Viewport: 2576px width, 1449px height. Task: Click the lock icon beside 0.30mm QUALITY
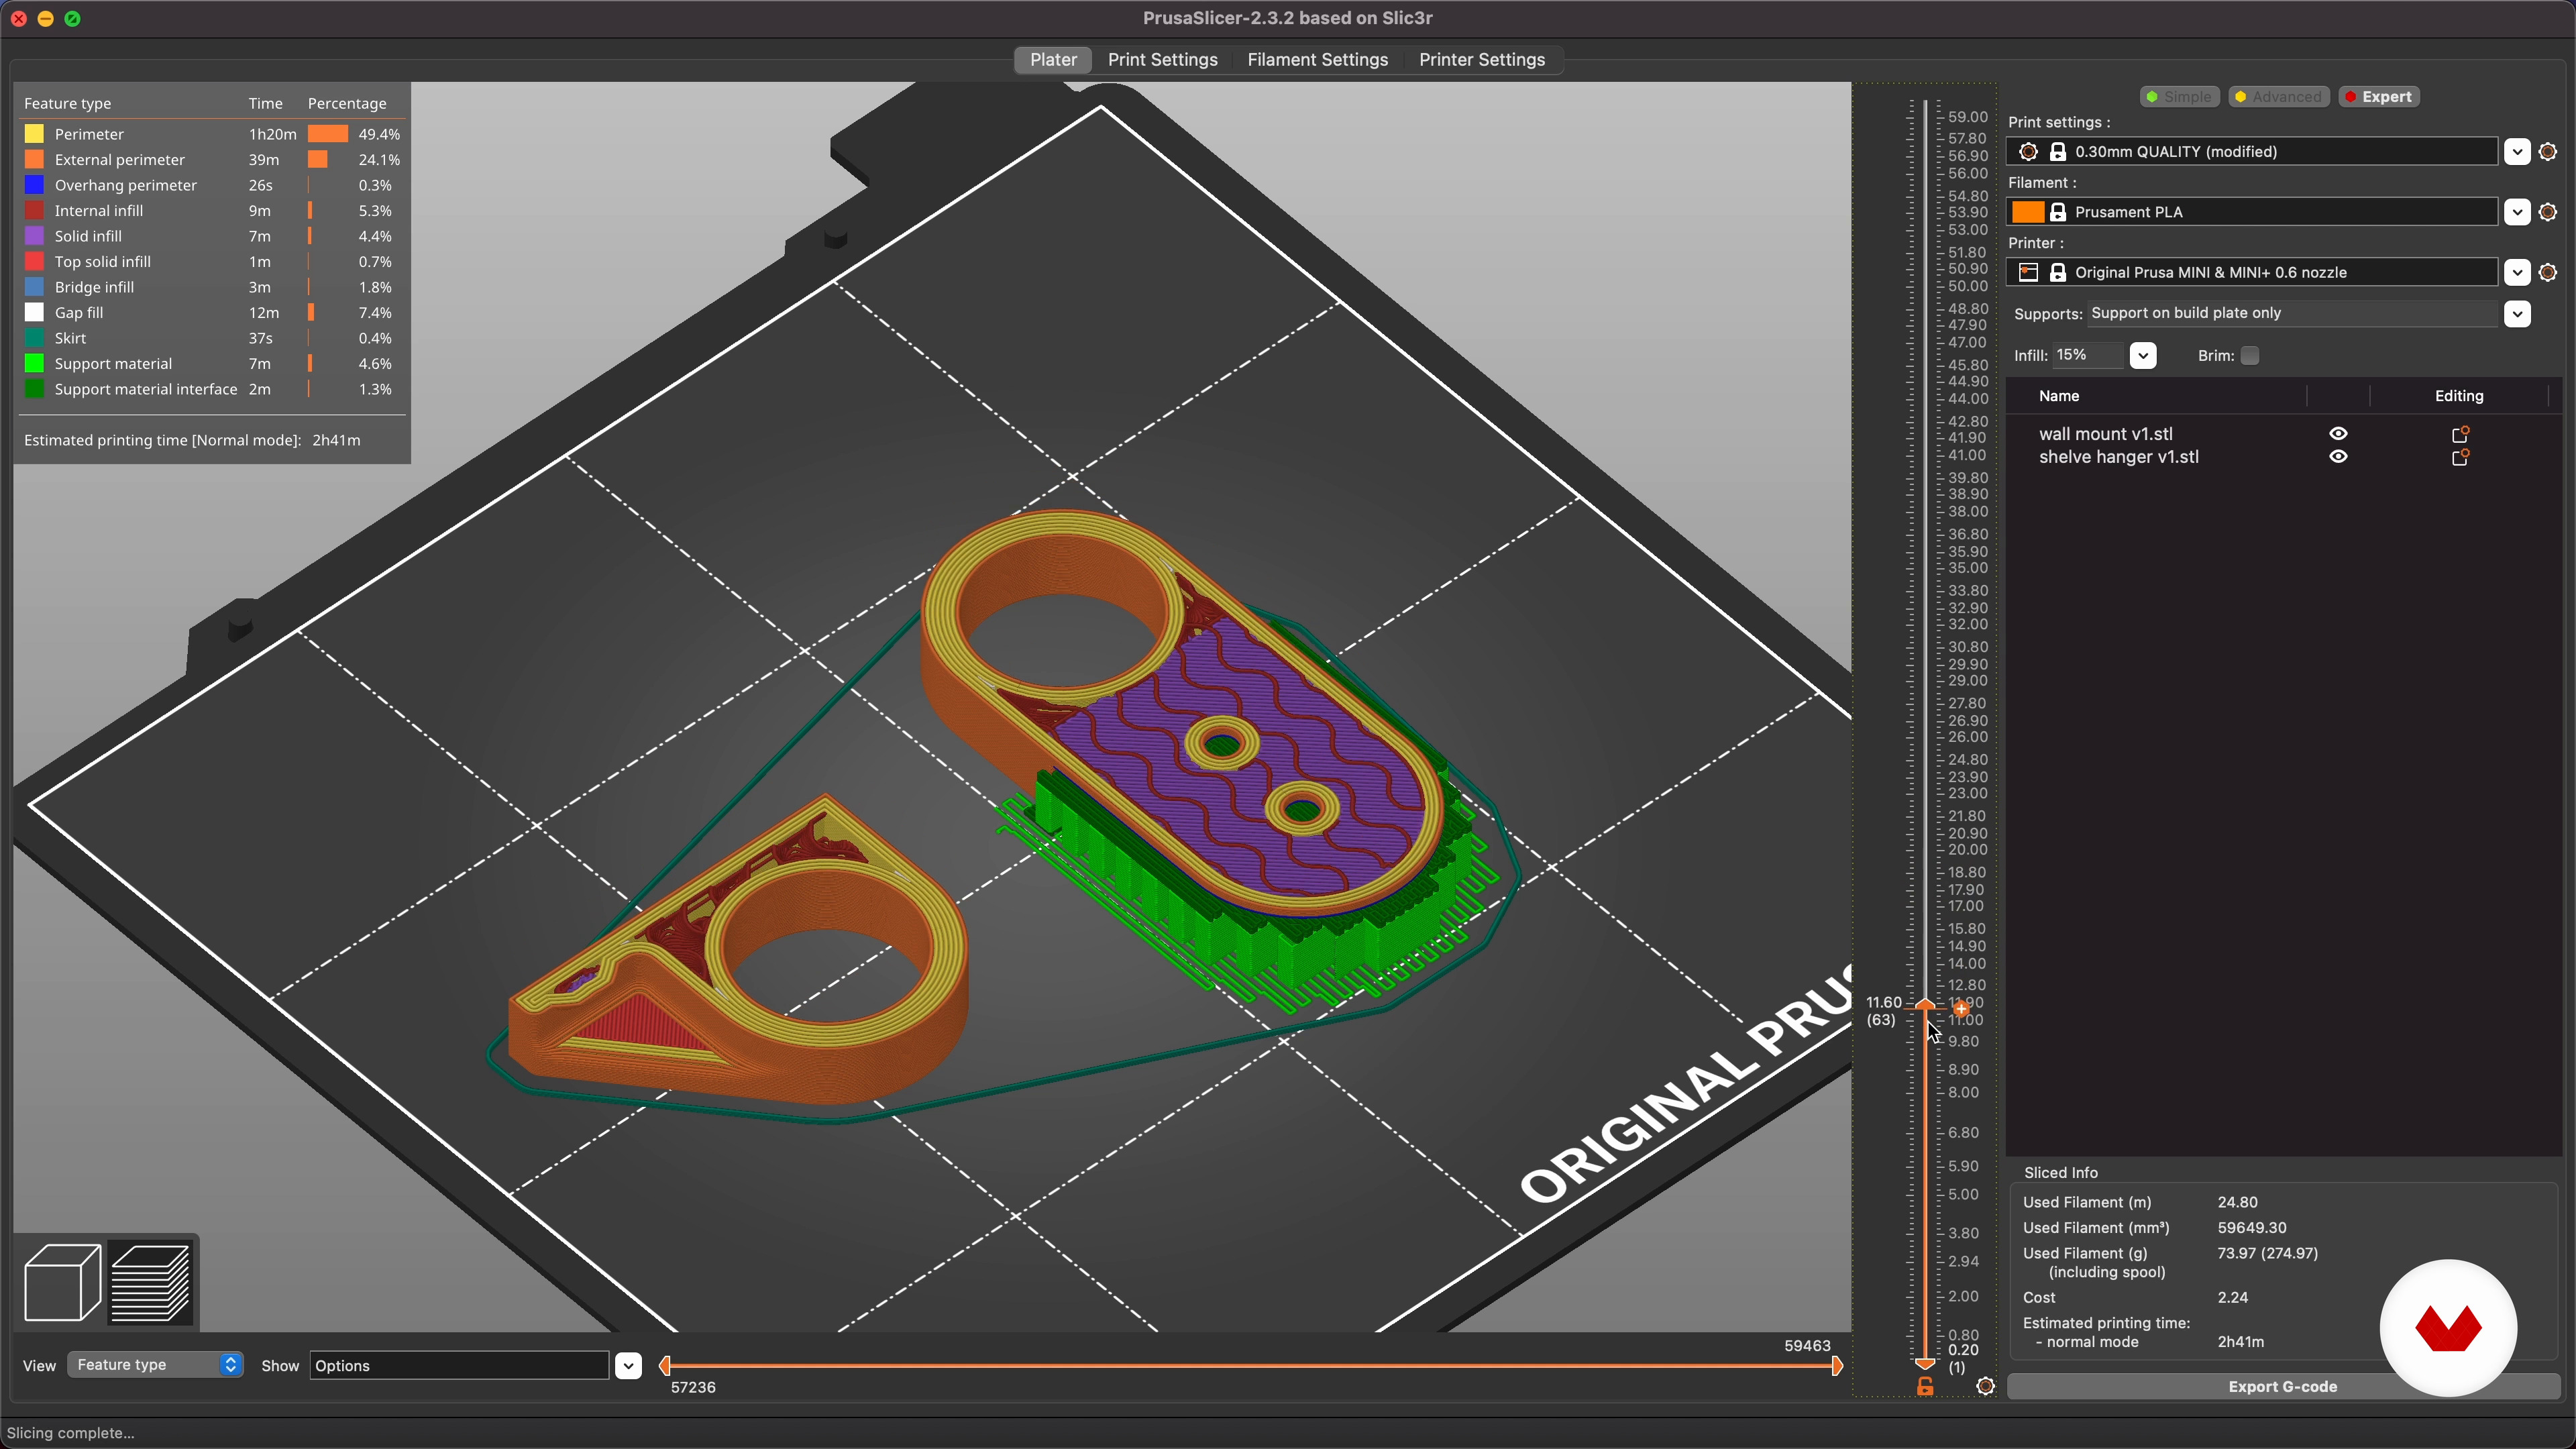pyautogui.click(x=2058, y=152)
